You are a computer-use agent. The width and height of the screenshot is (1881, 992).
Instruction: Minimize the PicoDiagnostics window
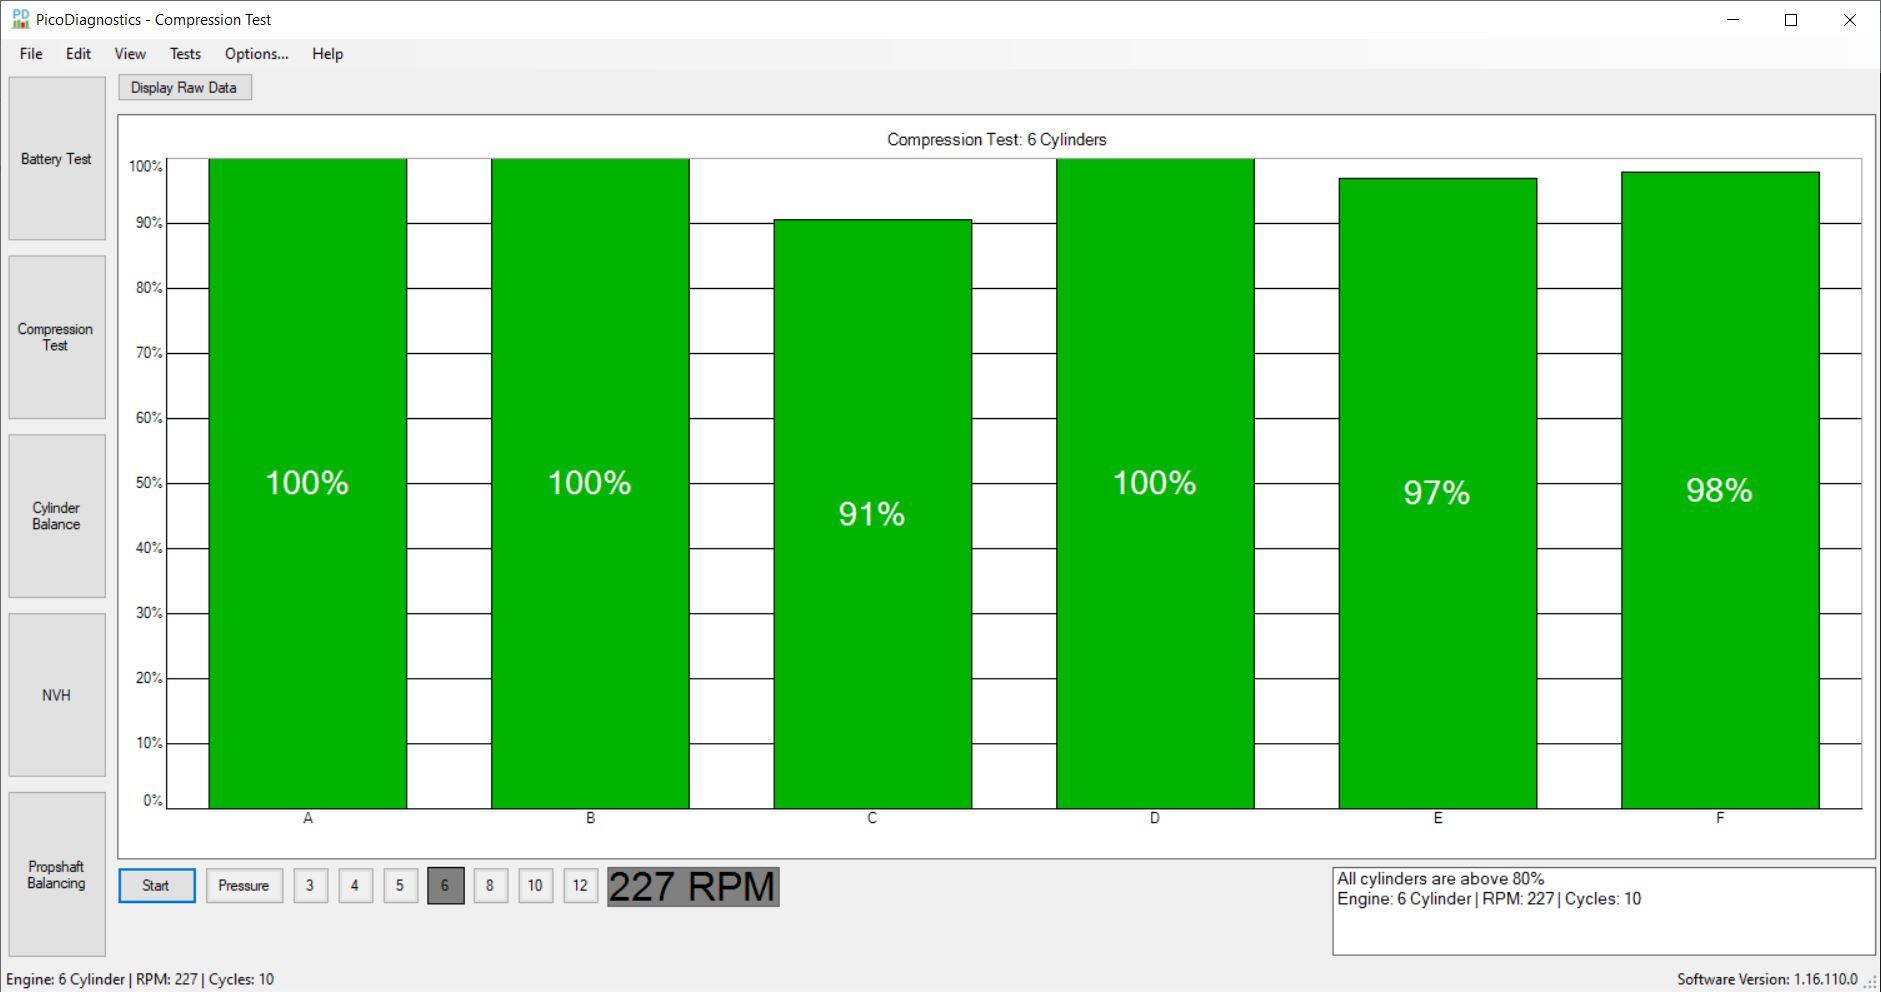pyautogui.click(x=1733, y=20)
